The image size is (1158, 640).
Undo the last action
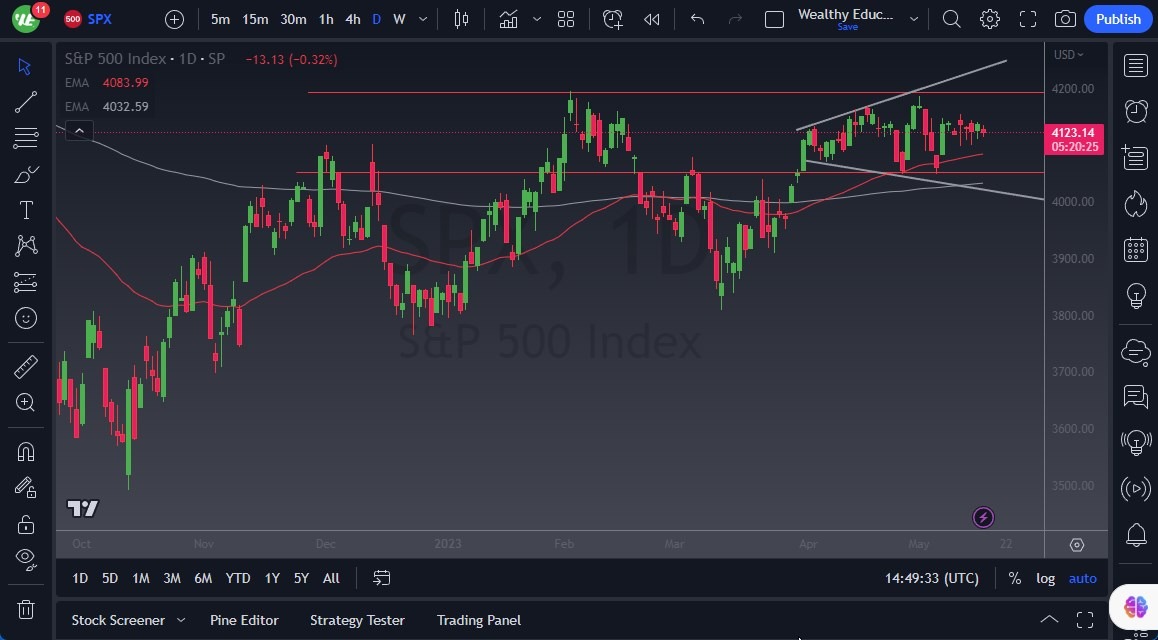click(x=697, y=19)
